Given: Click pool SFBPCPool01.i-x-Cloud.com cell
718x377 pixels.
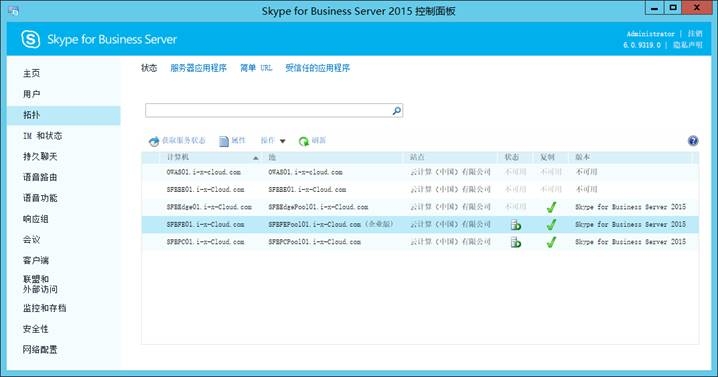Looking at the screenshot, I should (315, 242).
